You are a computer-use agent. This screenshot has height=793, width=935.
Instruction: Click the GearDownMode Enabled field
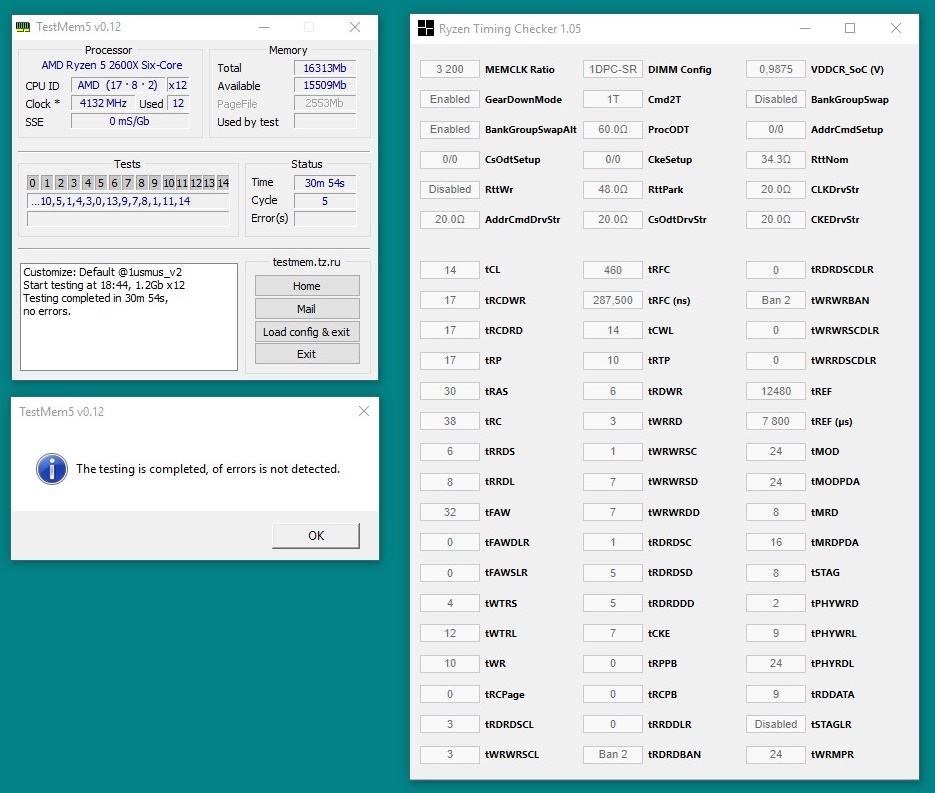point(450,100)
